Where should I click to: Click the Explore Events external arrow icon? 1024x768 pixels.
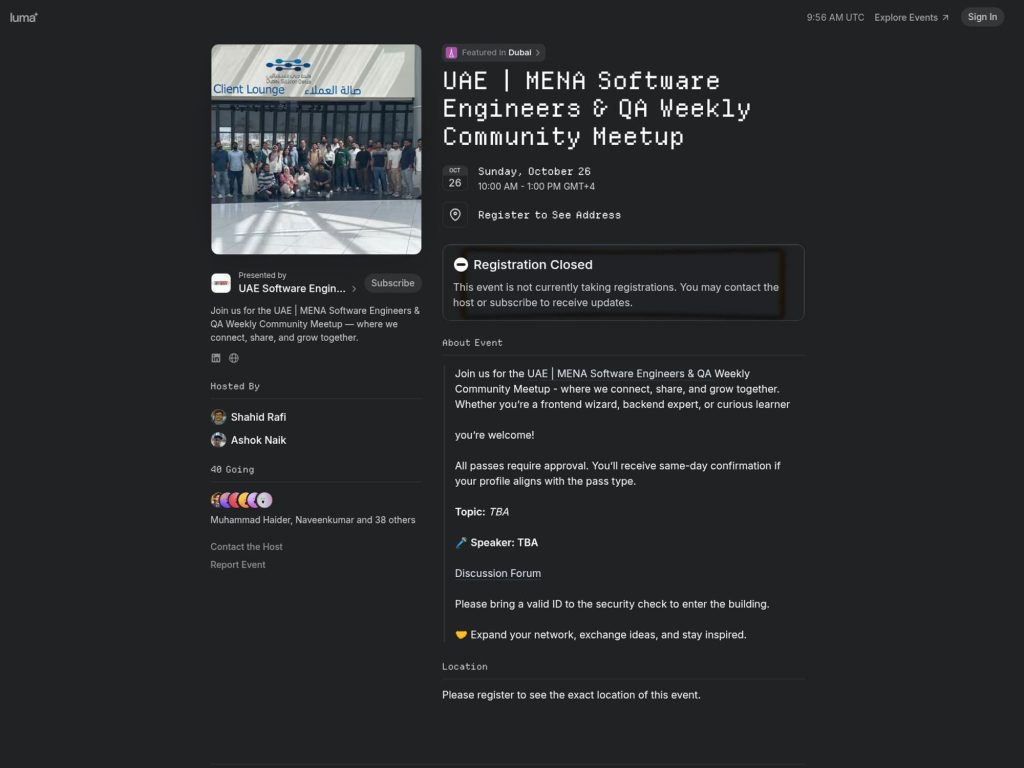[943, 16]
